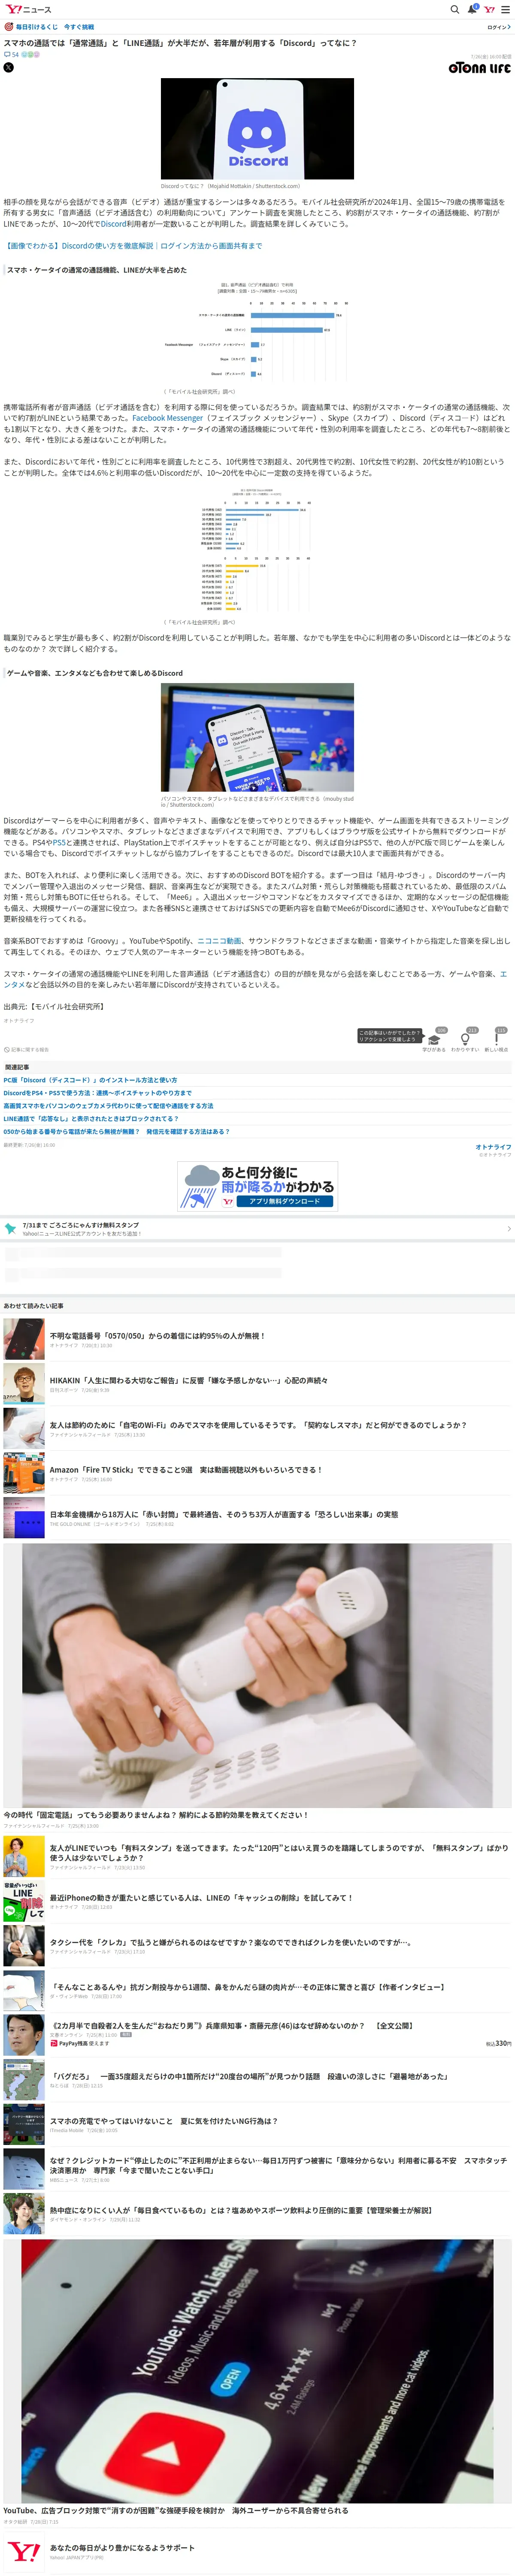
Task: Follow the ニコニコ動画 inline link
Action: 219,941
